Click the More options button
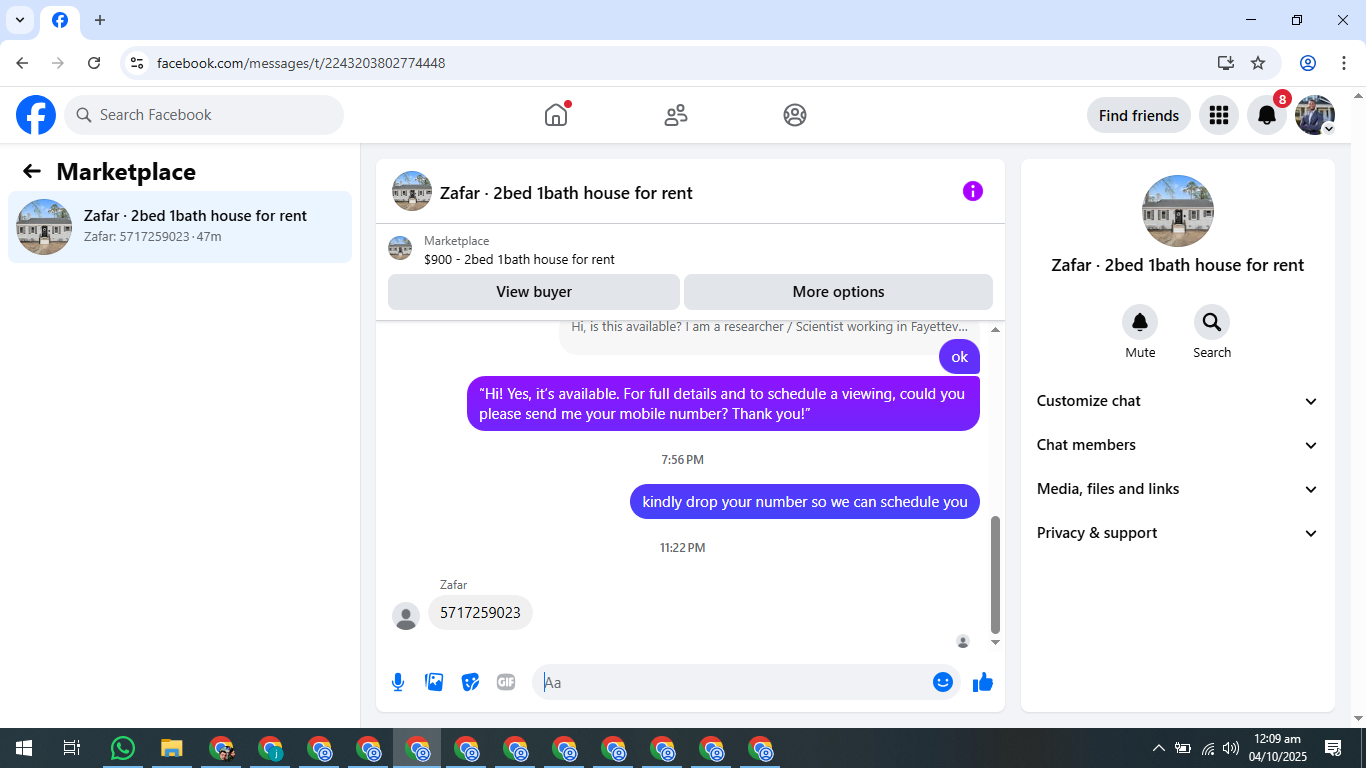 tap(838, 292)
